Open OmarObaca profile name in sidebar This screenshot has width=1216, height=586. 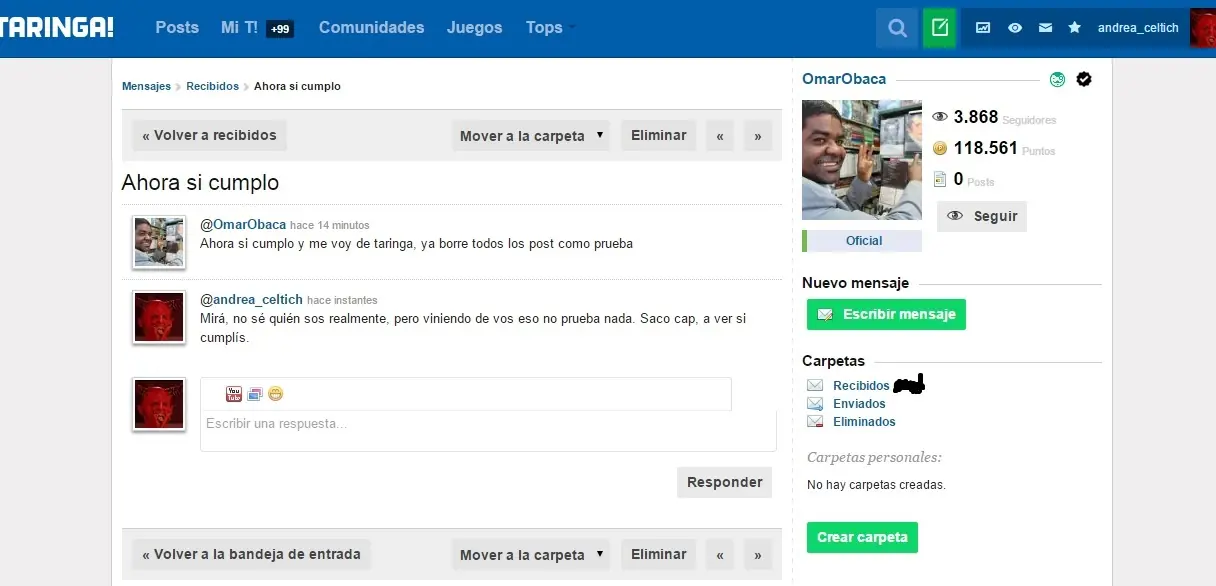844,79
